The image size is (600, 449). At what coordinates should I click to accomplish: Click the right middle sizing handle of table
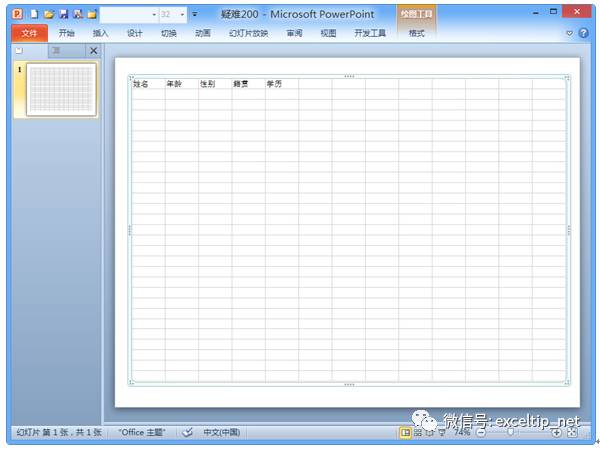pos(569,230)
